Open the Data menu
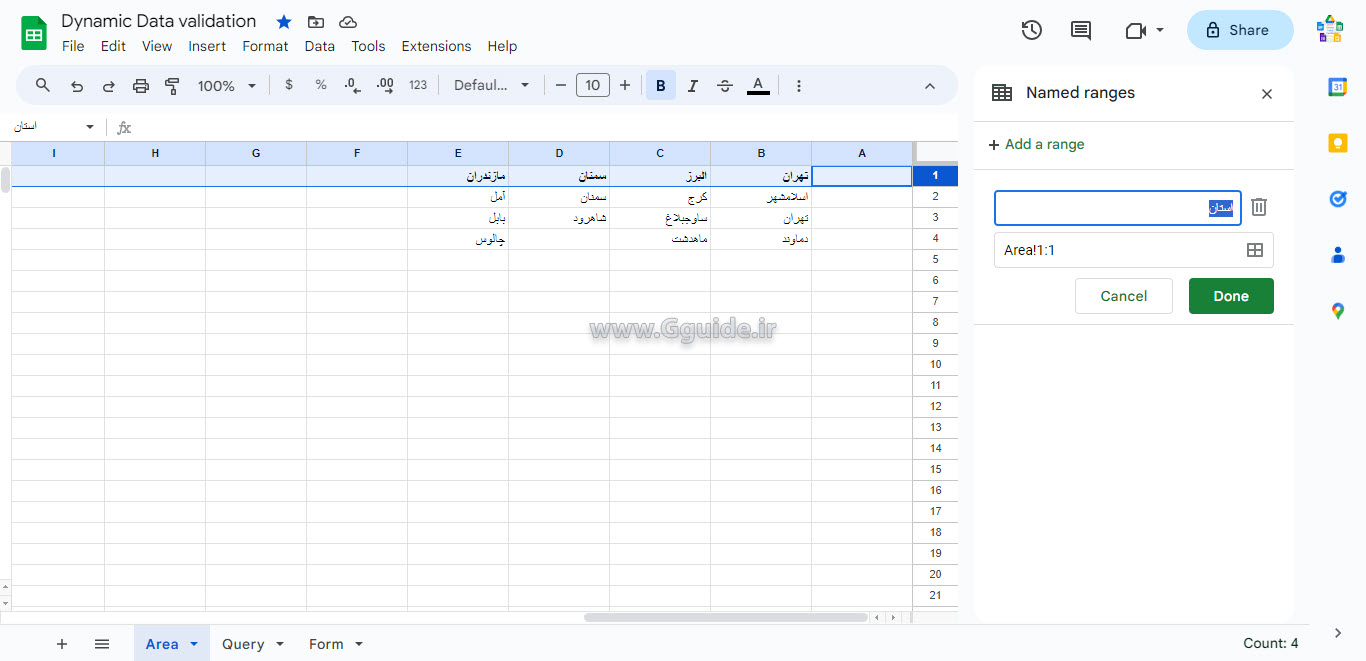The height and width of the screenshot is (661, 1366). (319, 46)
